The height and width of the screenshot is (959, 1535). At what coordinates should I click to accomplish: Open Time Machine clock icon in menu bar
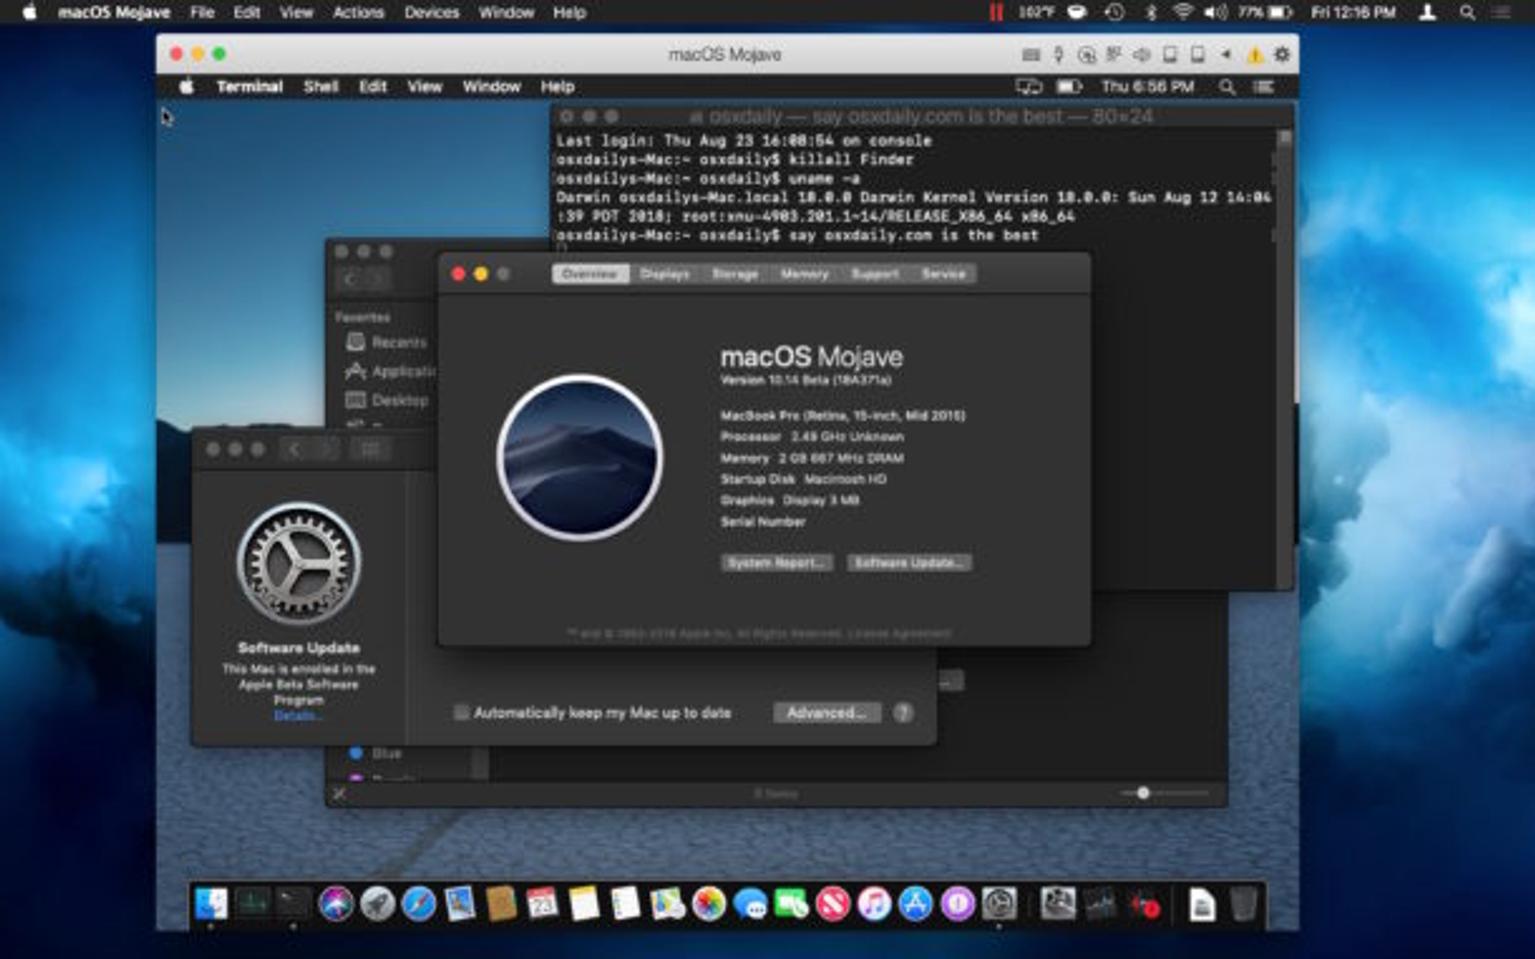coord(1115,12)
